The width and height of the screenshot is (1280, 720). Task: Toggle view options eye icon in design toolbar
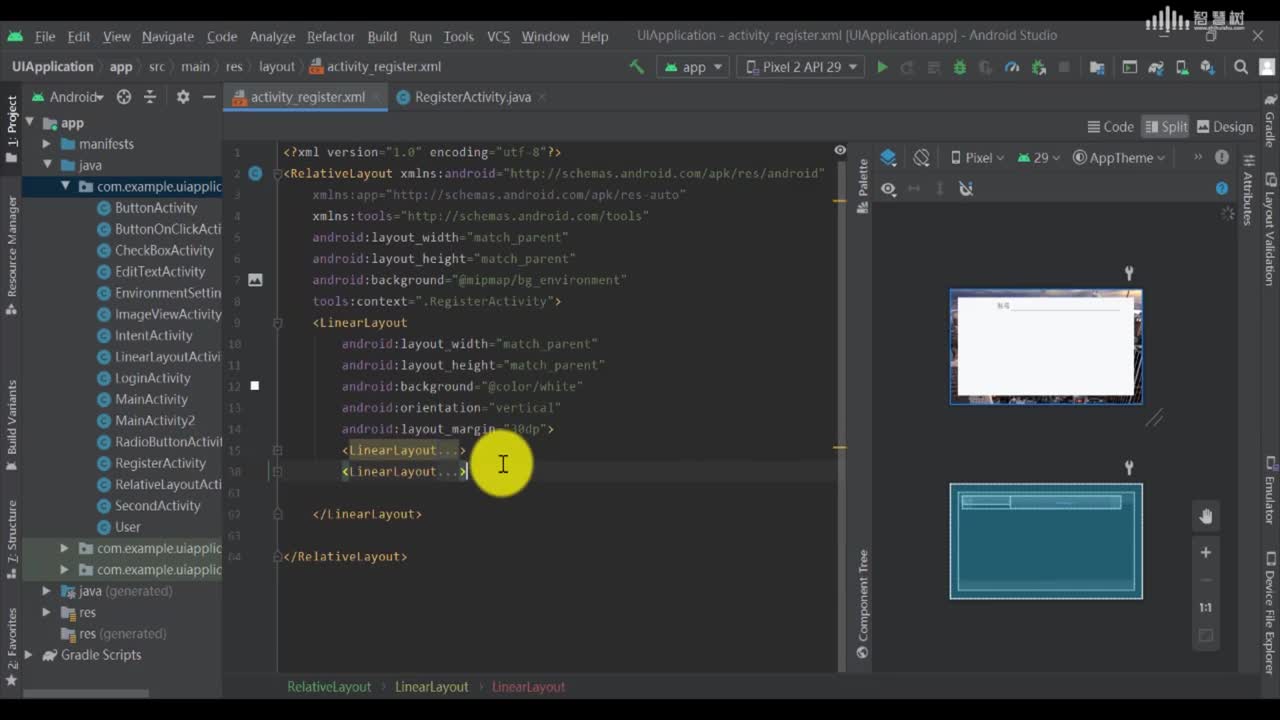click(x=888, y=188)
